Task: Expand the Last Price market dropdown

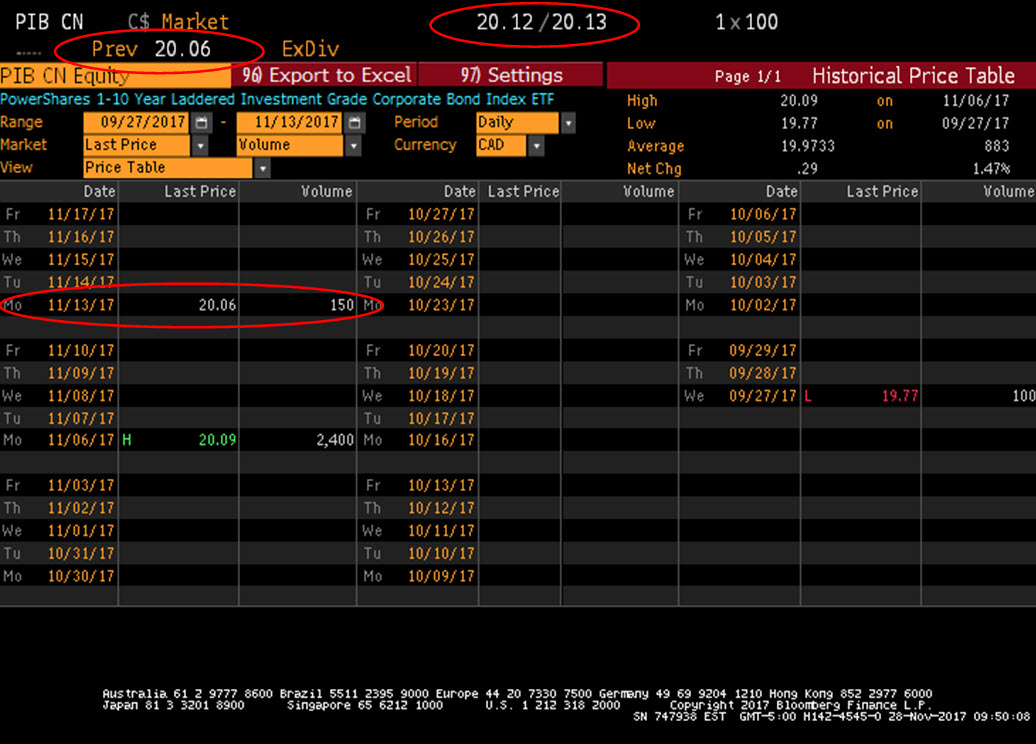Action: pyautogui.click(x=200, y=145)
